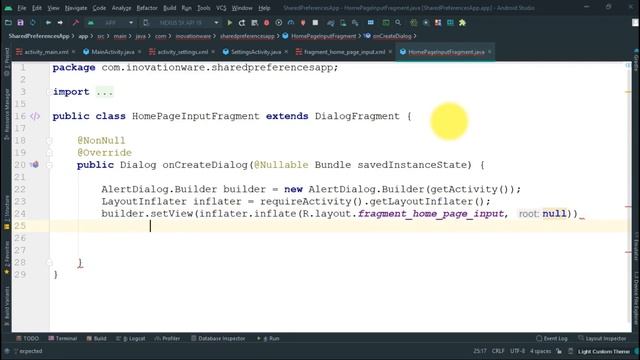Viewport: 640px width, 360px height.
Task: Open the Tools menu
Action: [x=204, y=8]
